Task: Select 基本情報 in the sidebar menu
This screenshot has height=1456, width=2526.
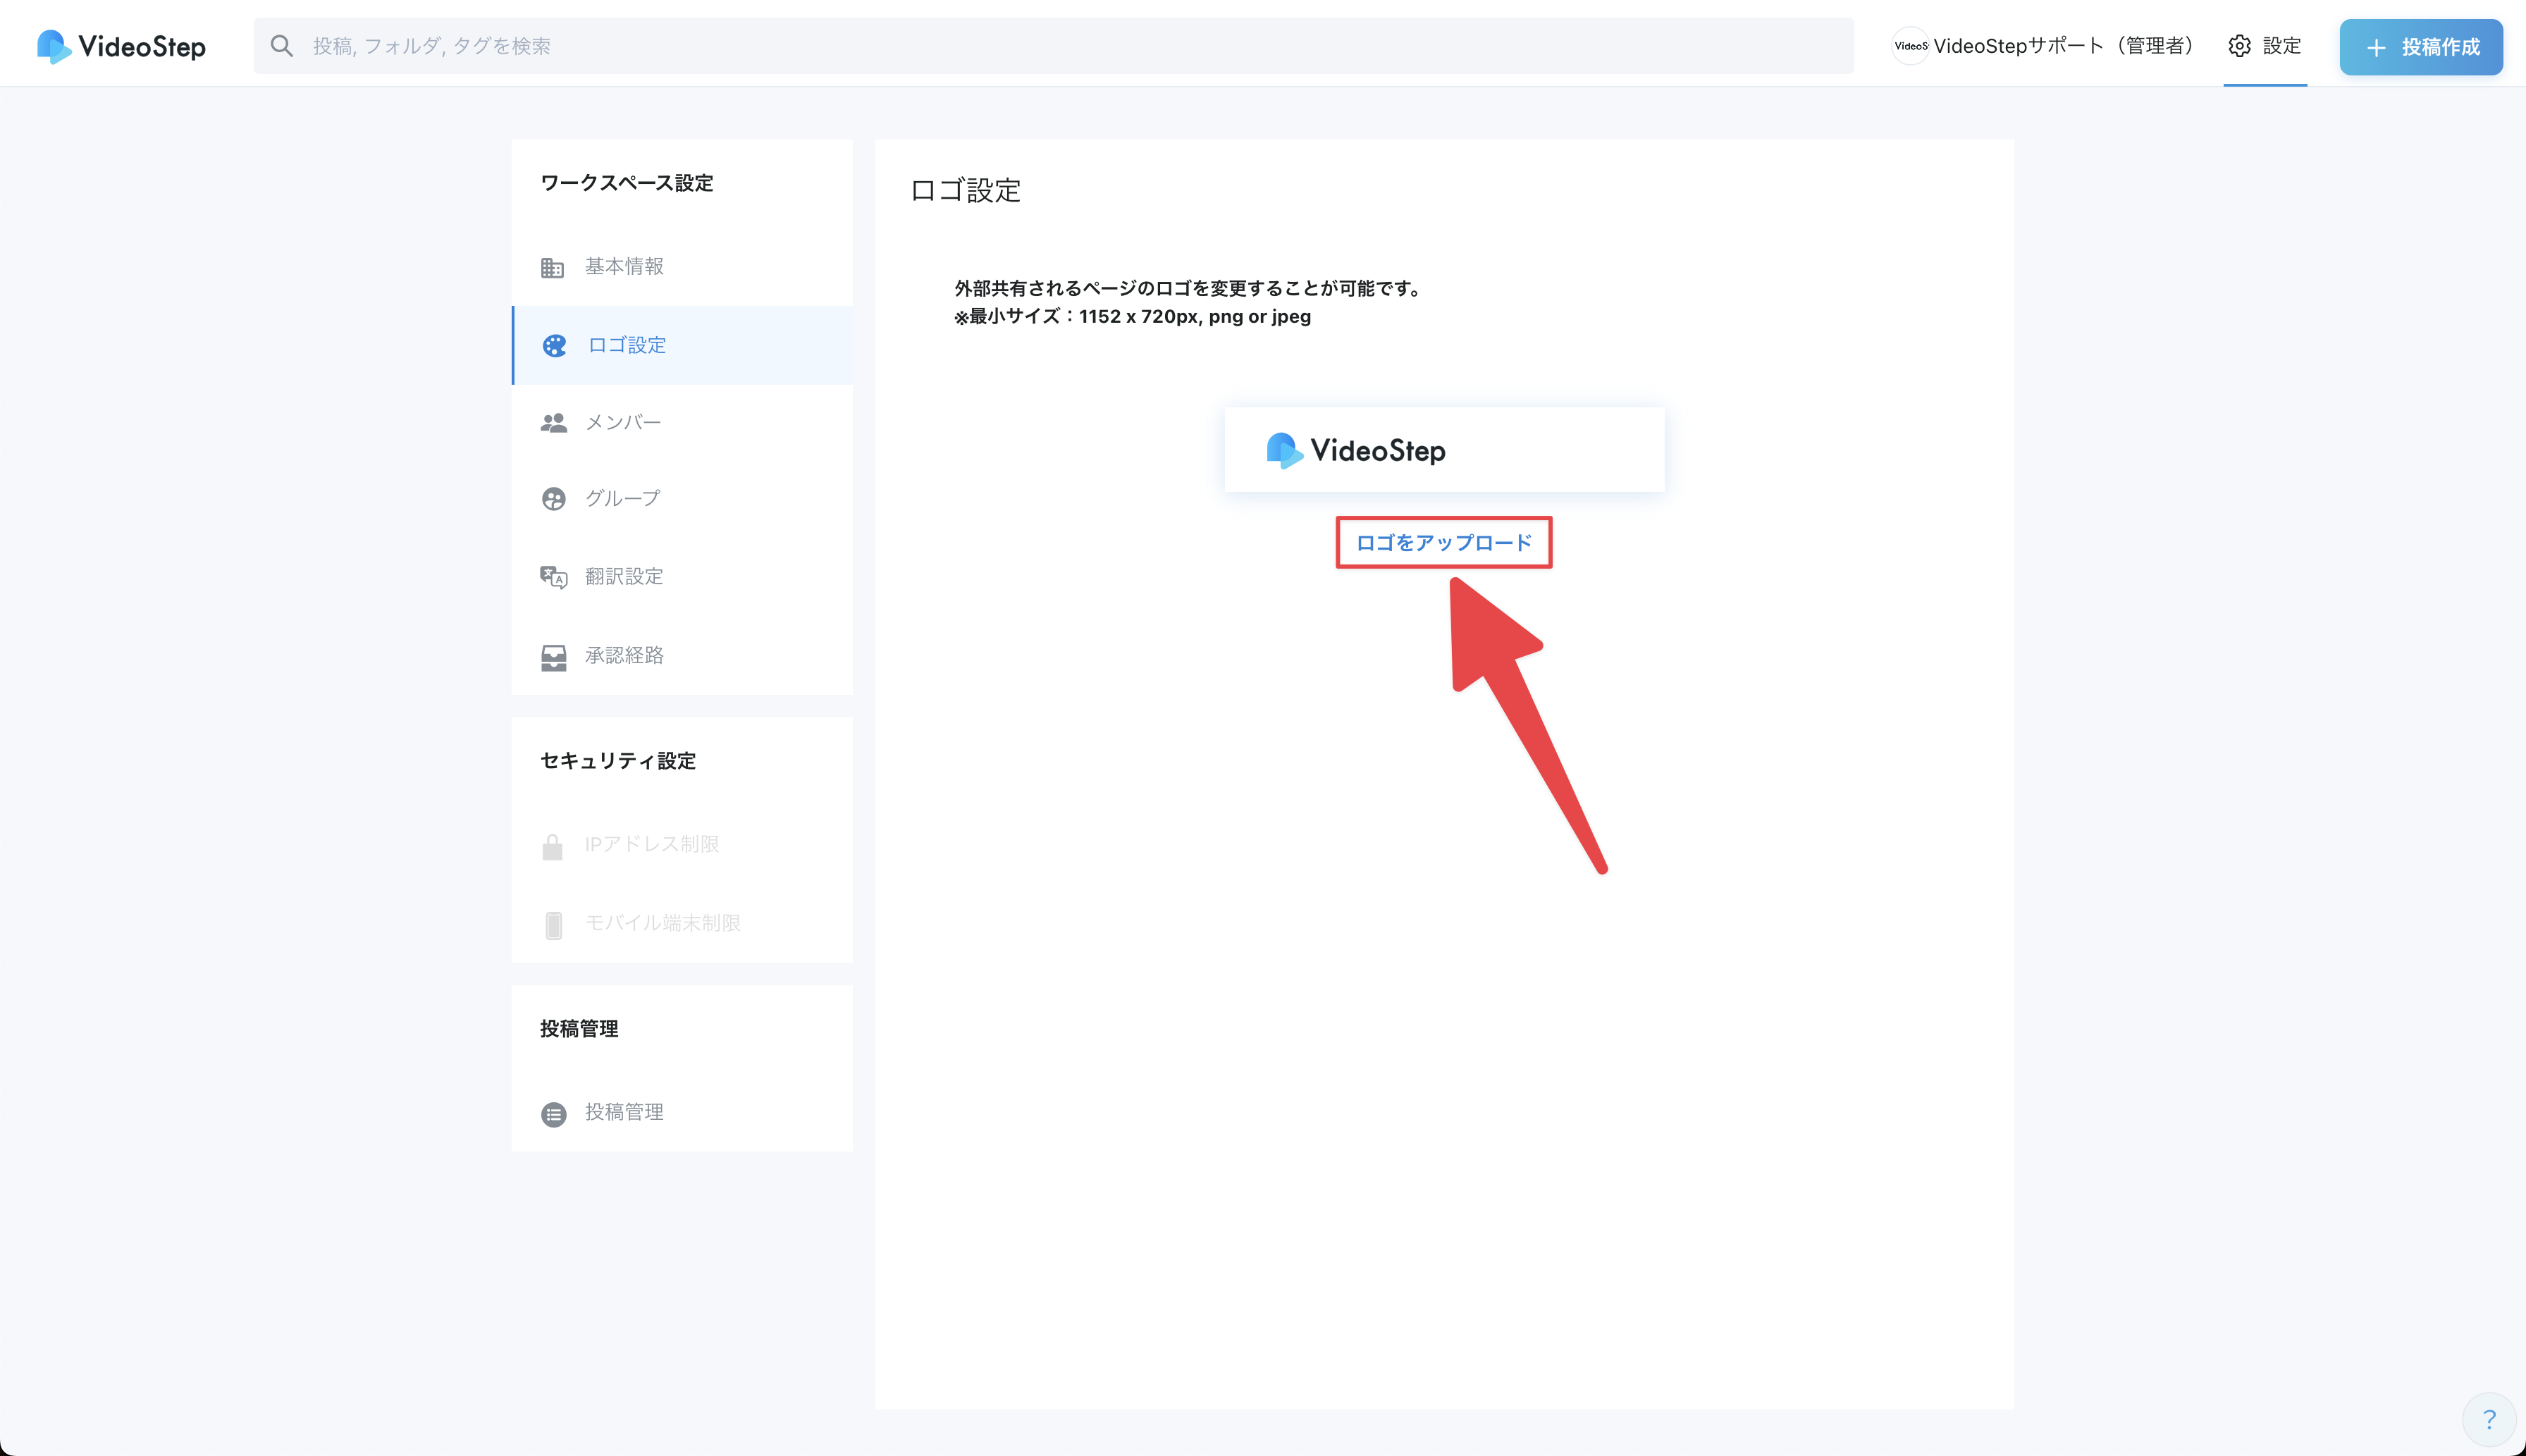Action: (x=624, y=267)
